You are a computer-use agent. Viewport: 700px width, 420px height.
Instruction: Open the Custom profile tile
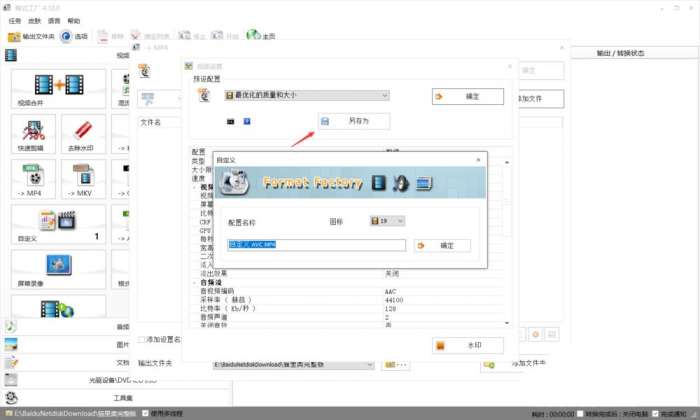58,225
